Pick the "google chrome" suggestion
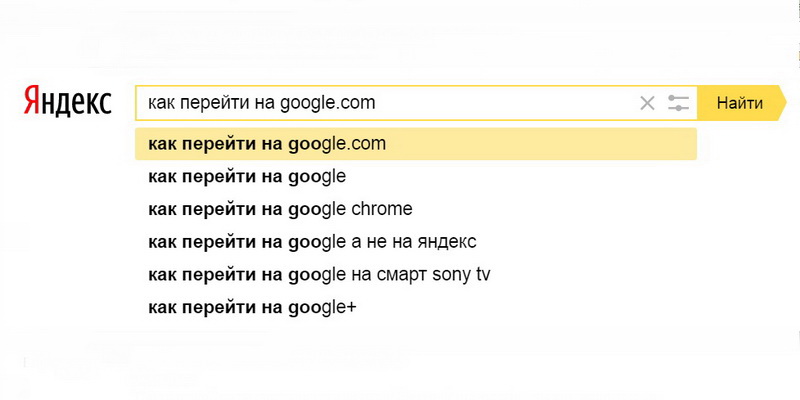The height and width of the screenshot is (400, 800). tap(279, 209)
